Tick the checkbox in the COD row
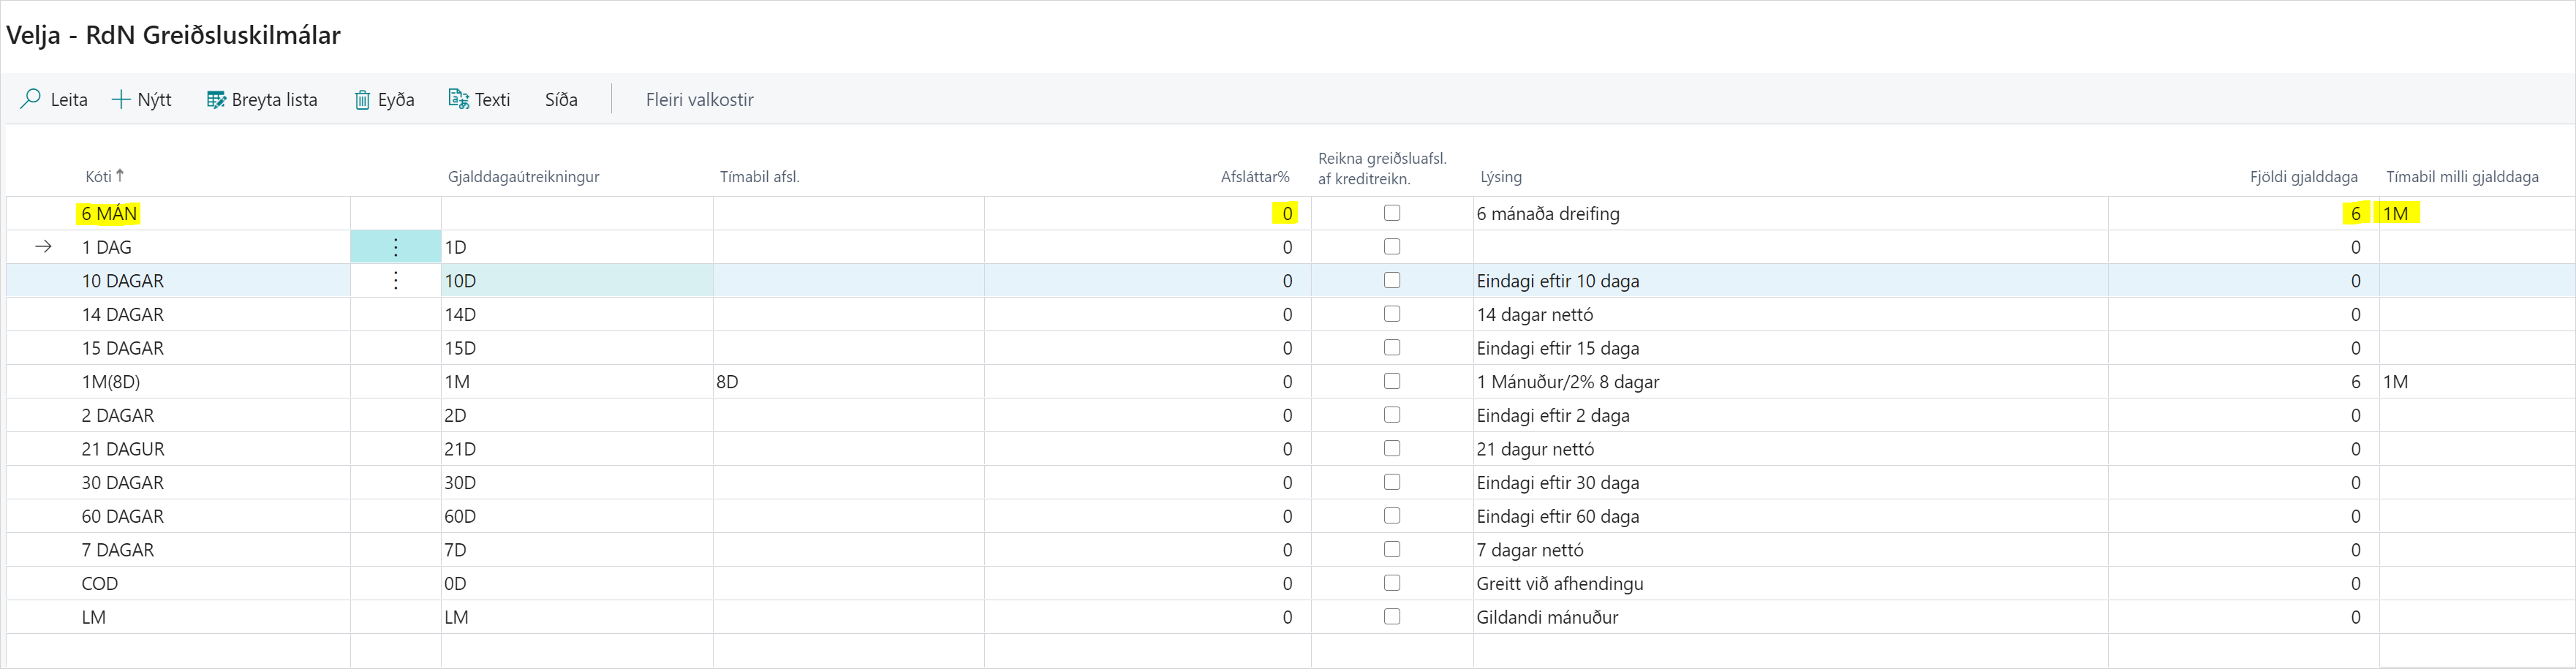 coord(1391,583)
